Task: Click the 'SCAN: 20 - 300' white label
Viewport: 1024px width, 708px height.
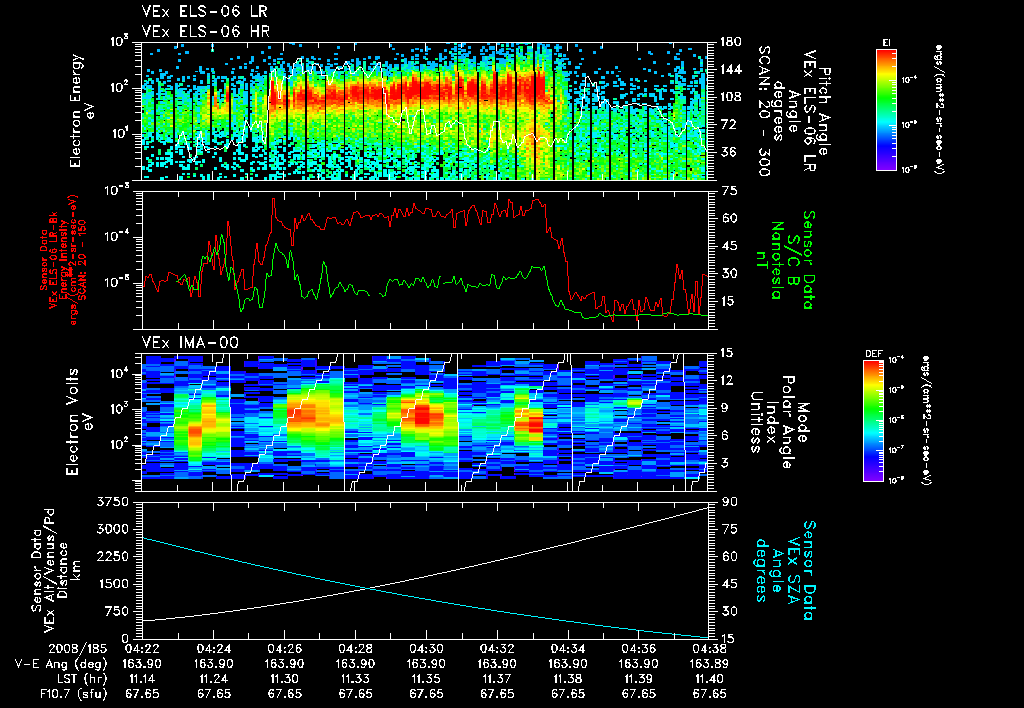Action: pos(763,111)
